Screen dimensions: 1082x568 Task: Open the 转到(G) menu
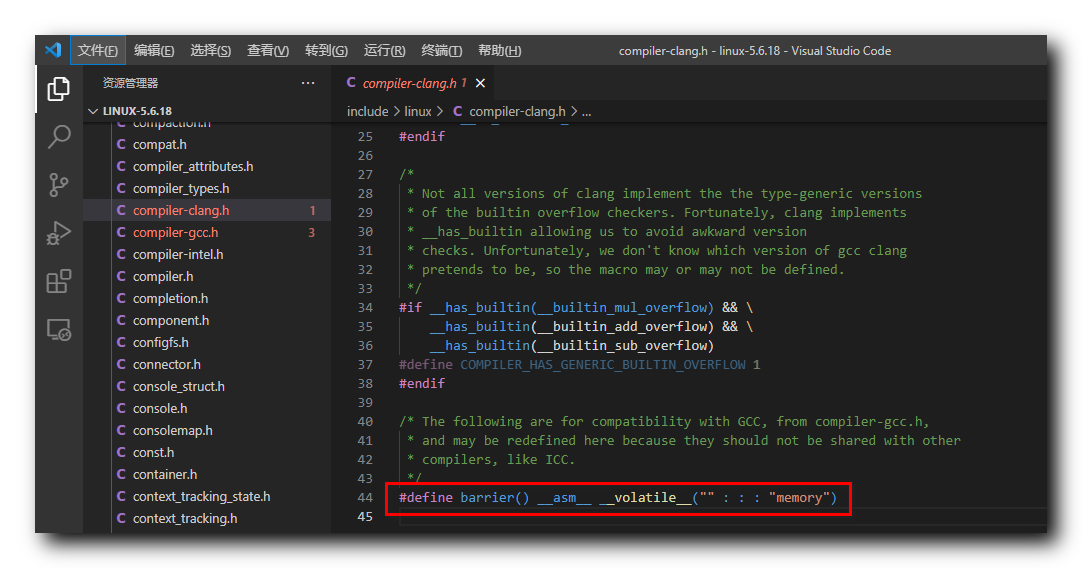326,50
